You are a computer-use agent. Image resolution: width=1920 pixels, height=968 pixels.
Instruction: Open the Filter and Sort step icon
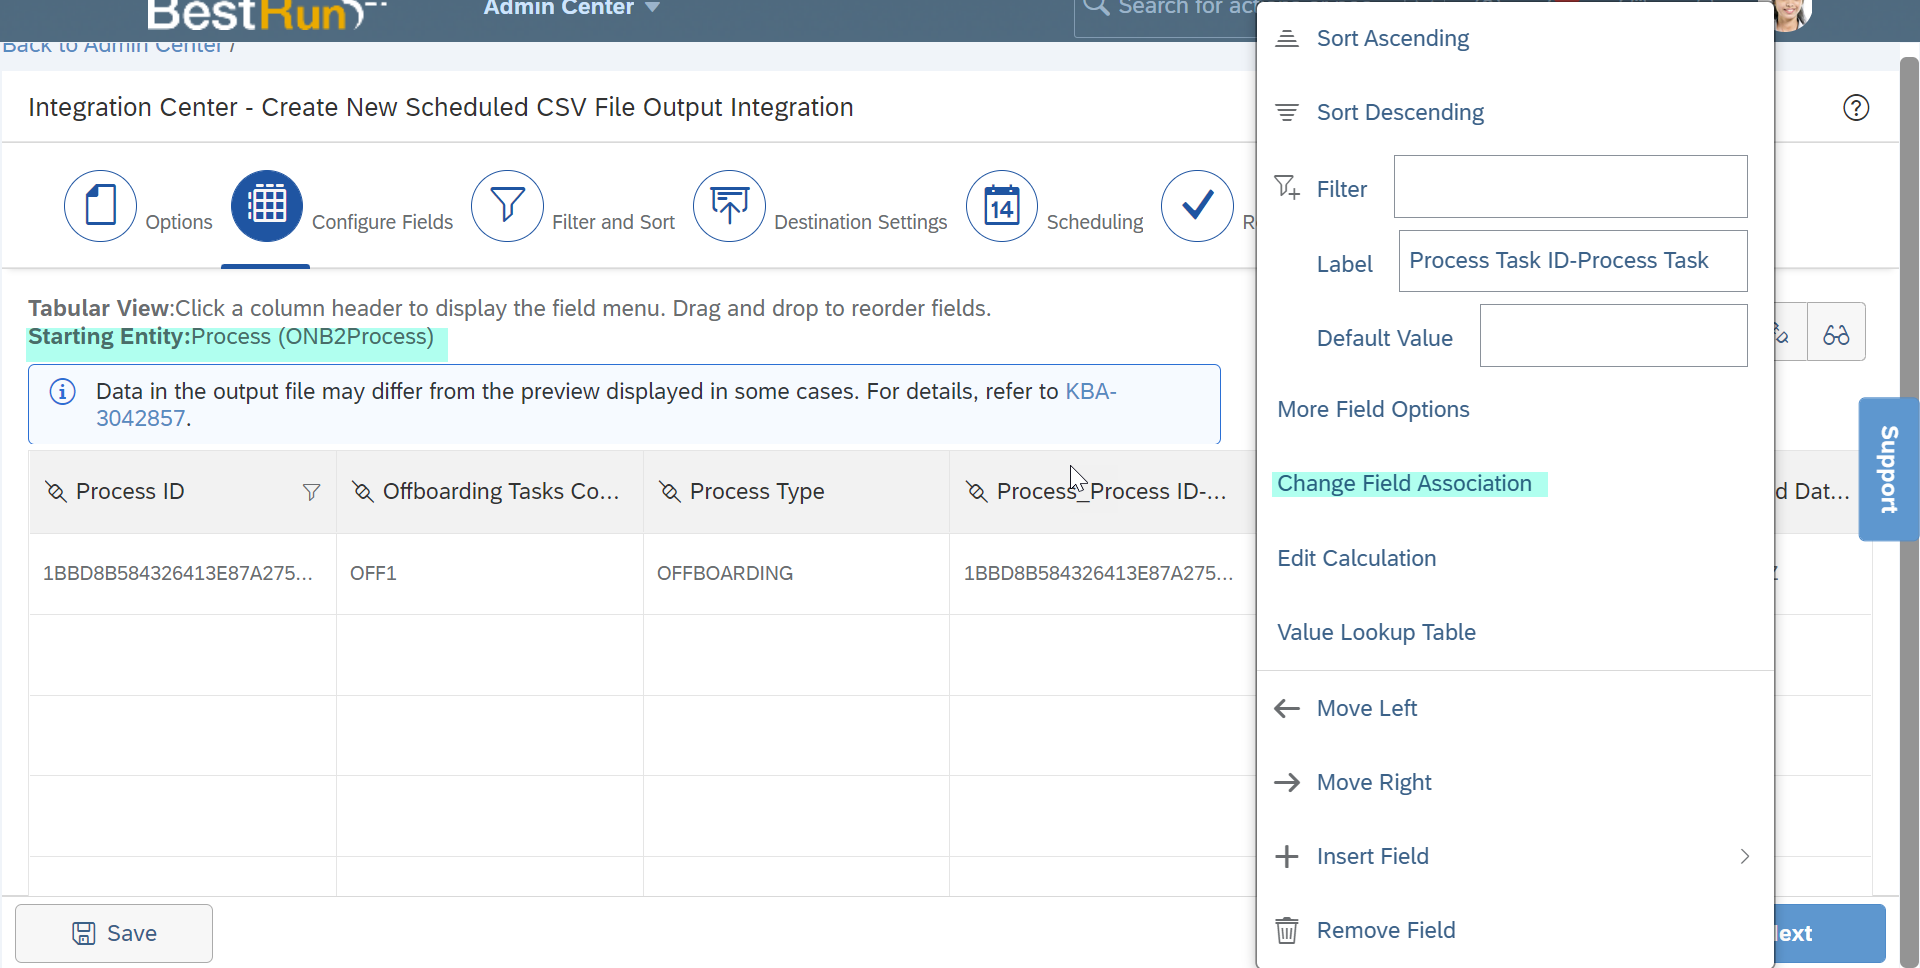point(507,206)
